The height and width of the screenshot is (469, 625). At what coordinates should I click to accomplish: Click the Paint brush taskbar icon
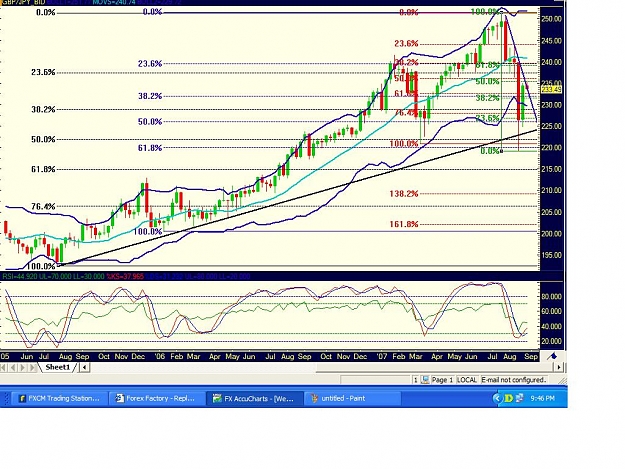pos(314,398)
